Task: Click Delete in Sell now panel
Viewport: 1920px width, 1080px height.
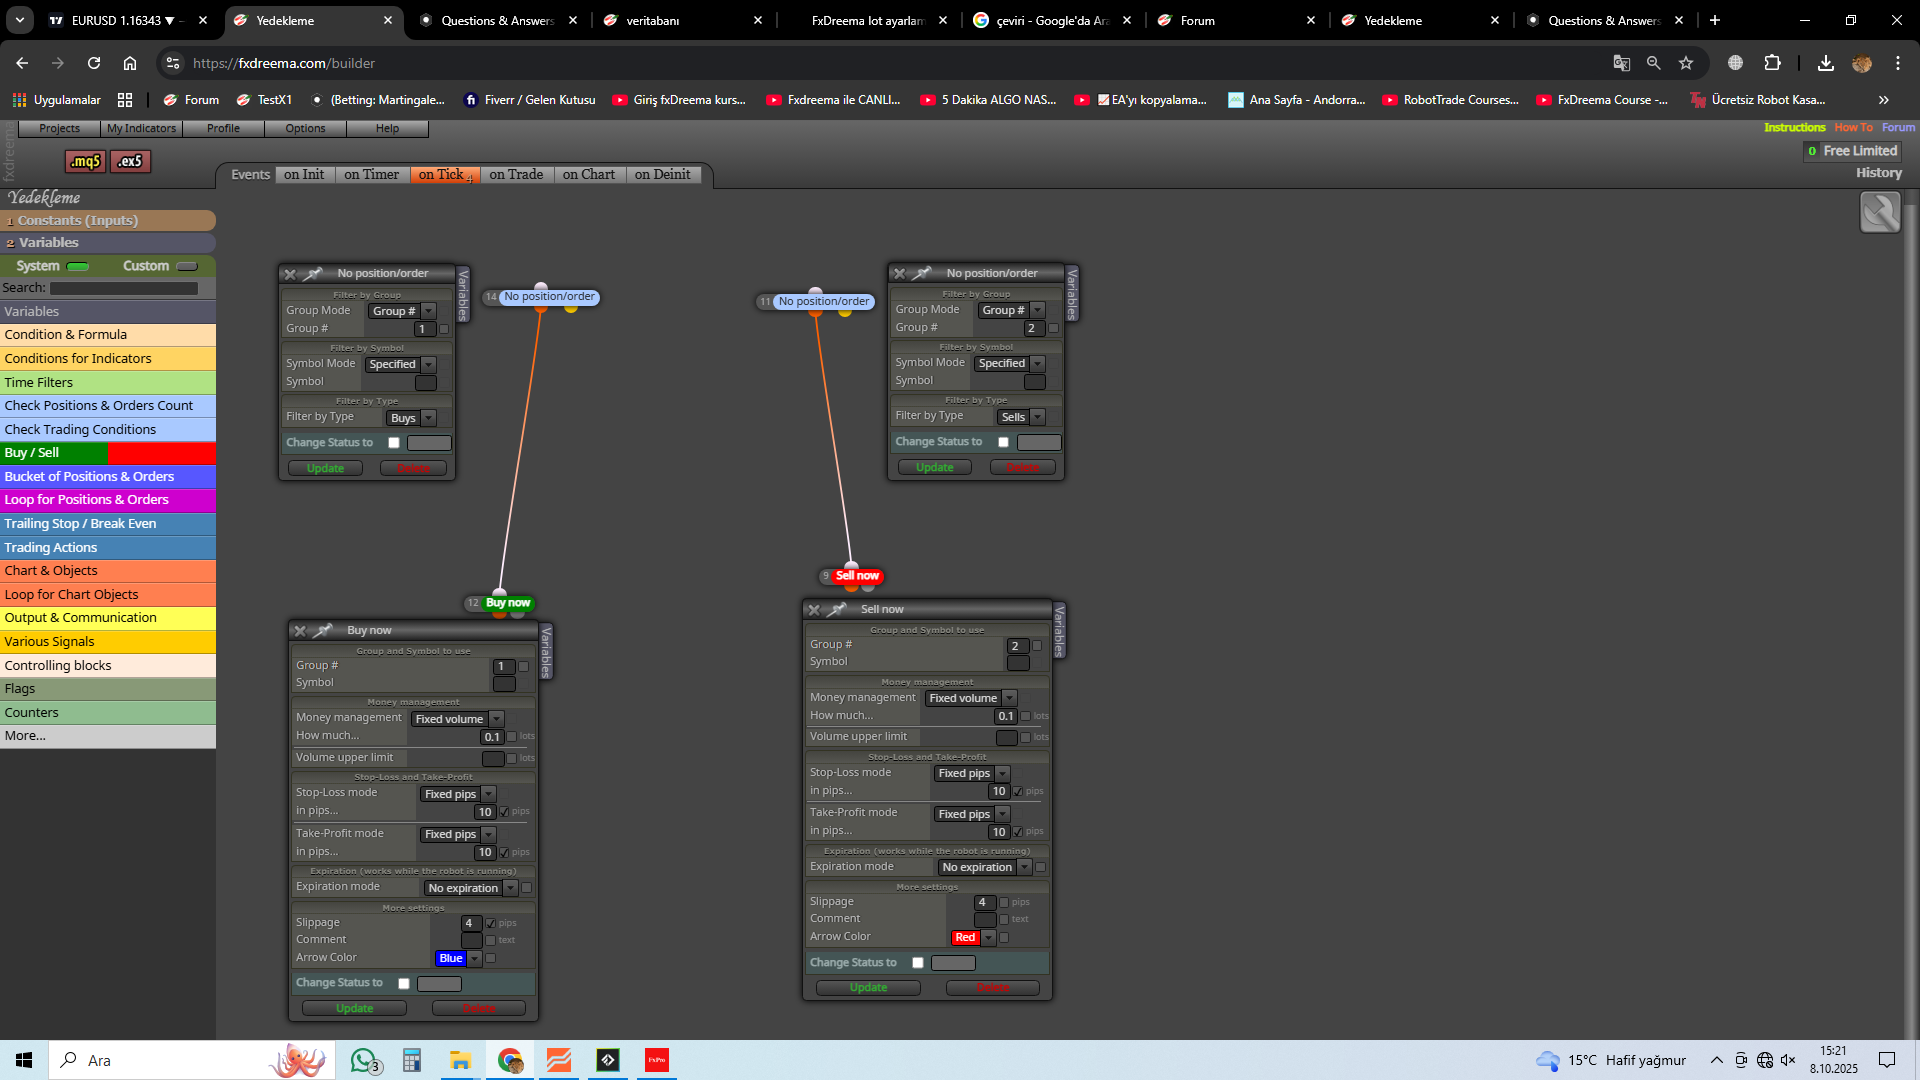Action: click(x=993, y=988)
